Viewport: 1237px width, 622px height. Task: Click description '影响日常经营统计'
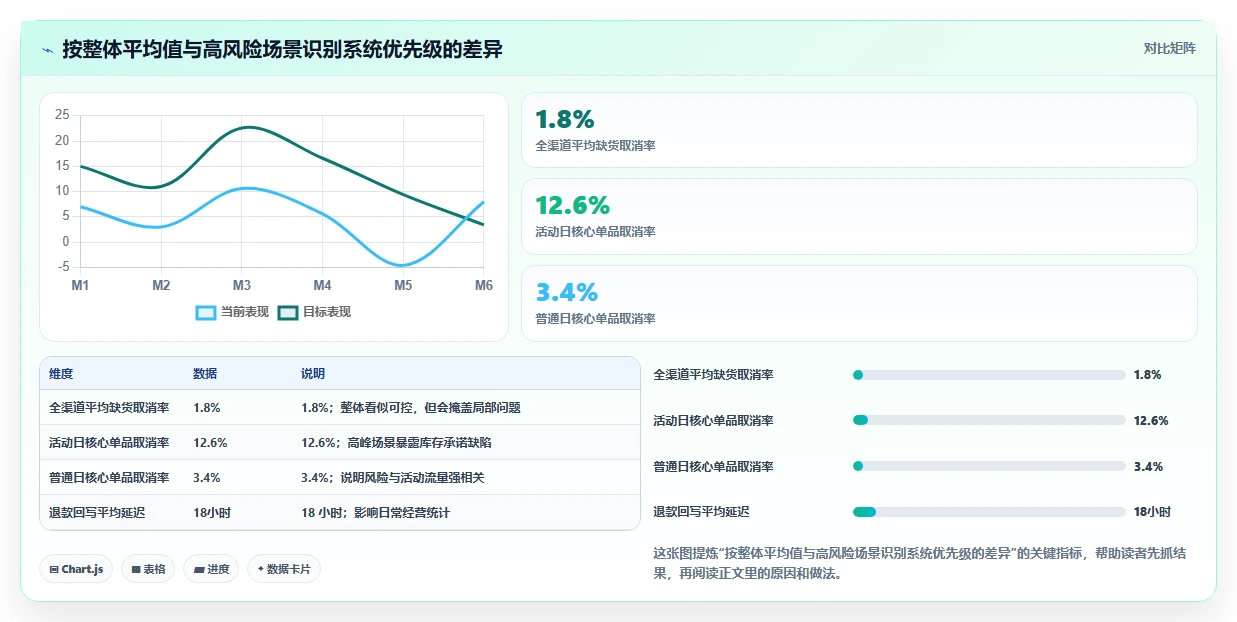coord(402,513)
